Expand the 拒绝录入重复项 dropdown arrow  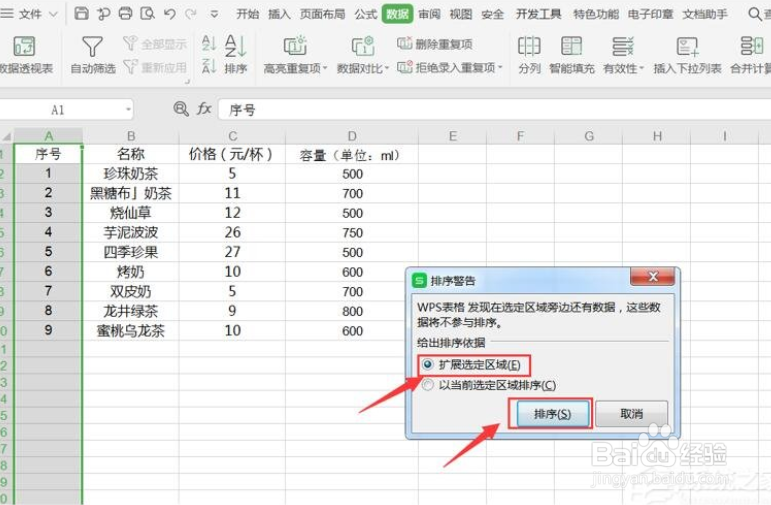point(501,67)
